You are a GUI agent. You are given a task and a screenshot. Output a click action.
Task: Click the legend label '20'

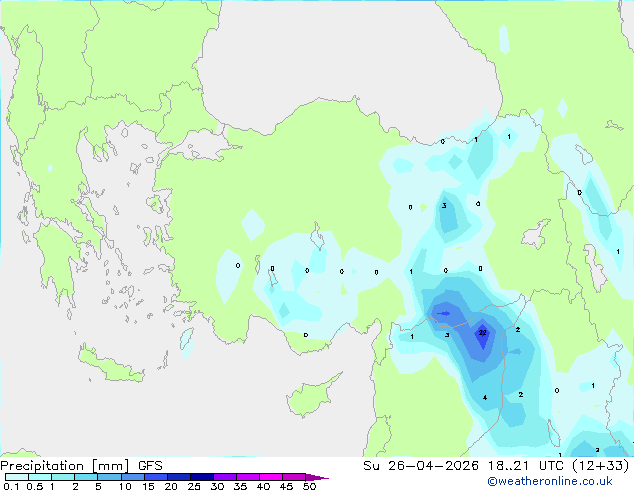171,486
